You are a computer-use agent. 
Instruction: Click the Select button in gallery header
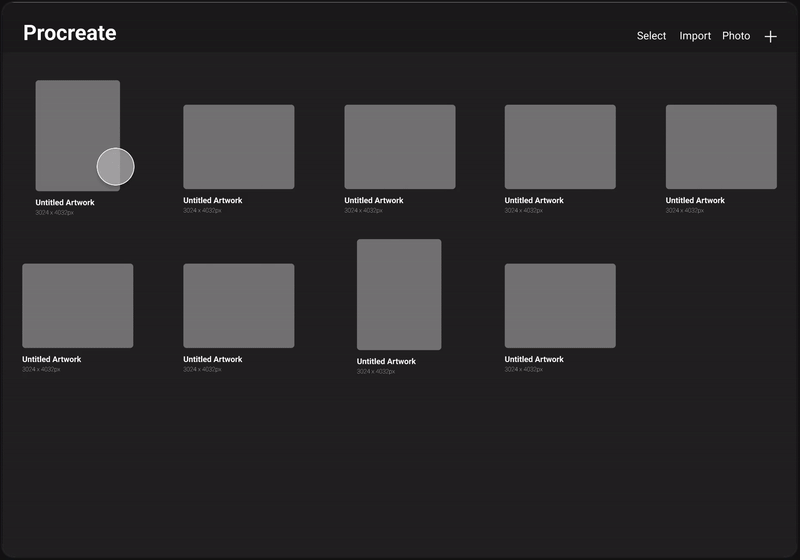point(651,36)
